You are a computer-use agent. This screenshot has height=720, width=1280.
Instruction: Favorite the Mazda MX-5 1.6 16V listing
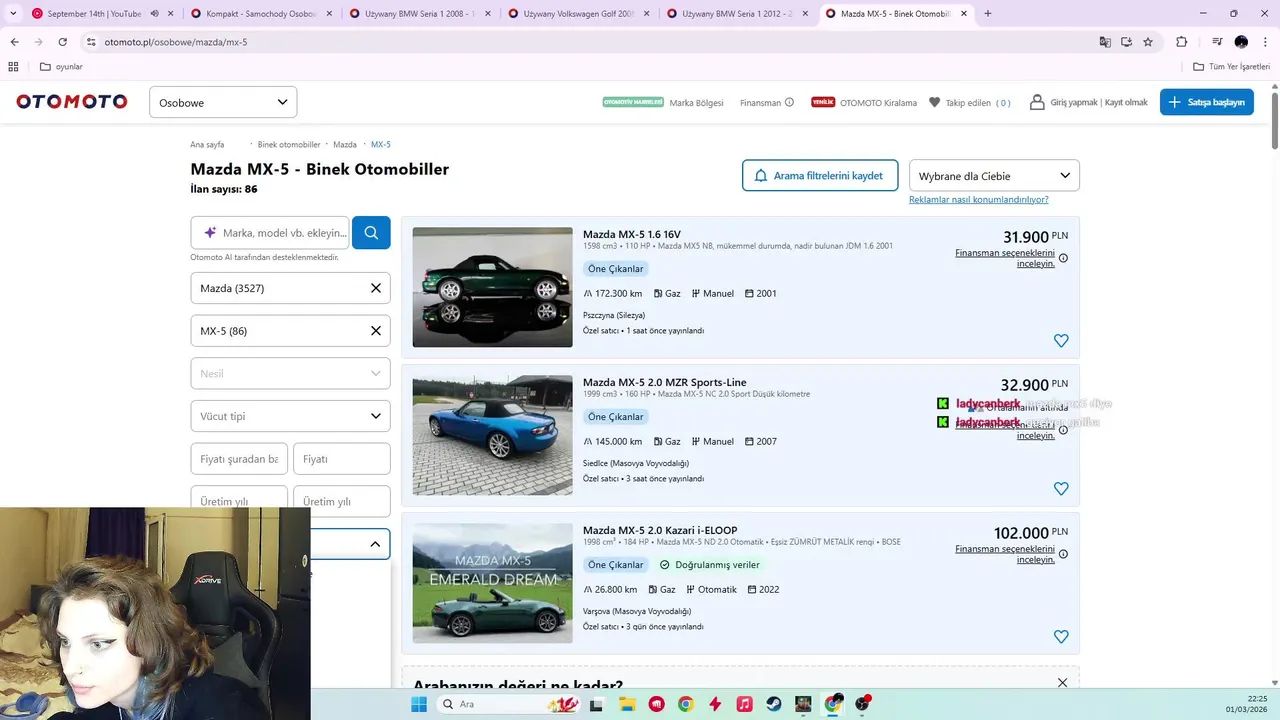1061,341
